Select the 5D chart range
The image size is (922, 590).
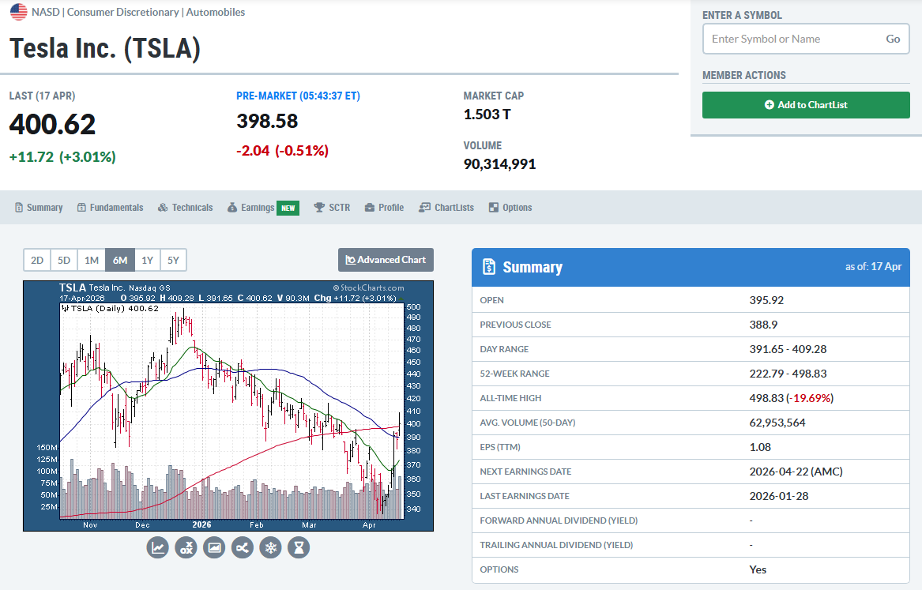64,260
